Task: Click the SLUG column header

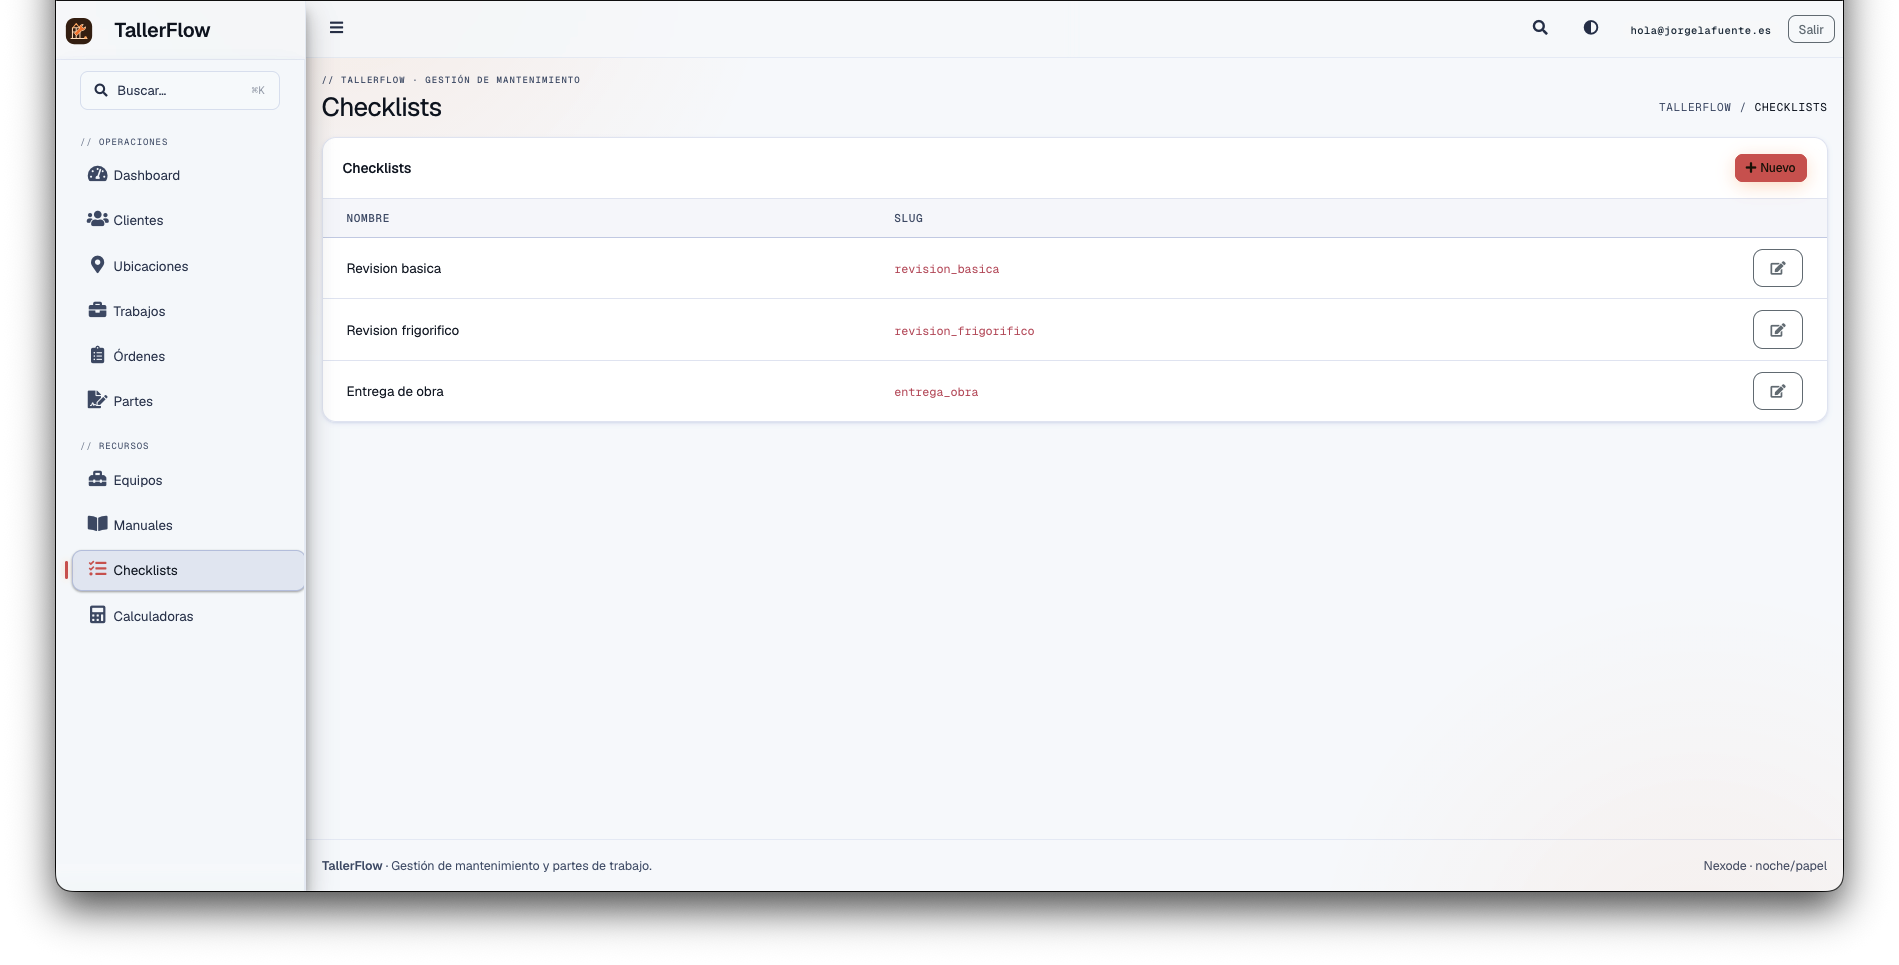Action: tap(908, 218)
